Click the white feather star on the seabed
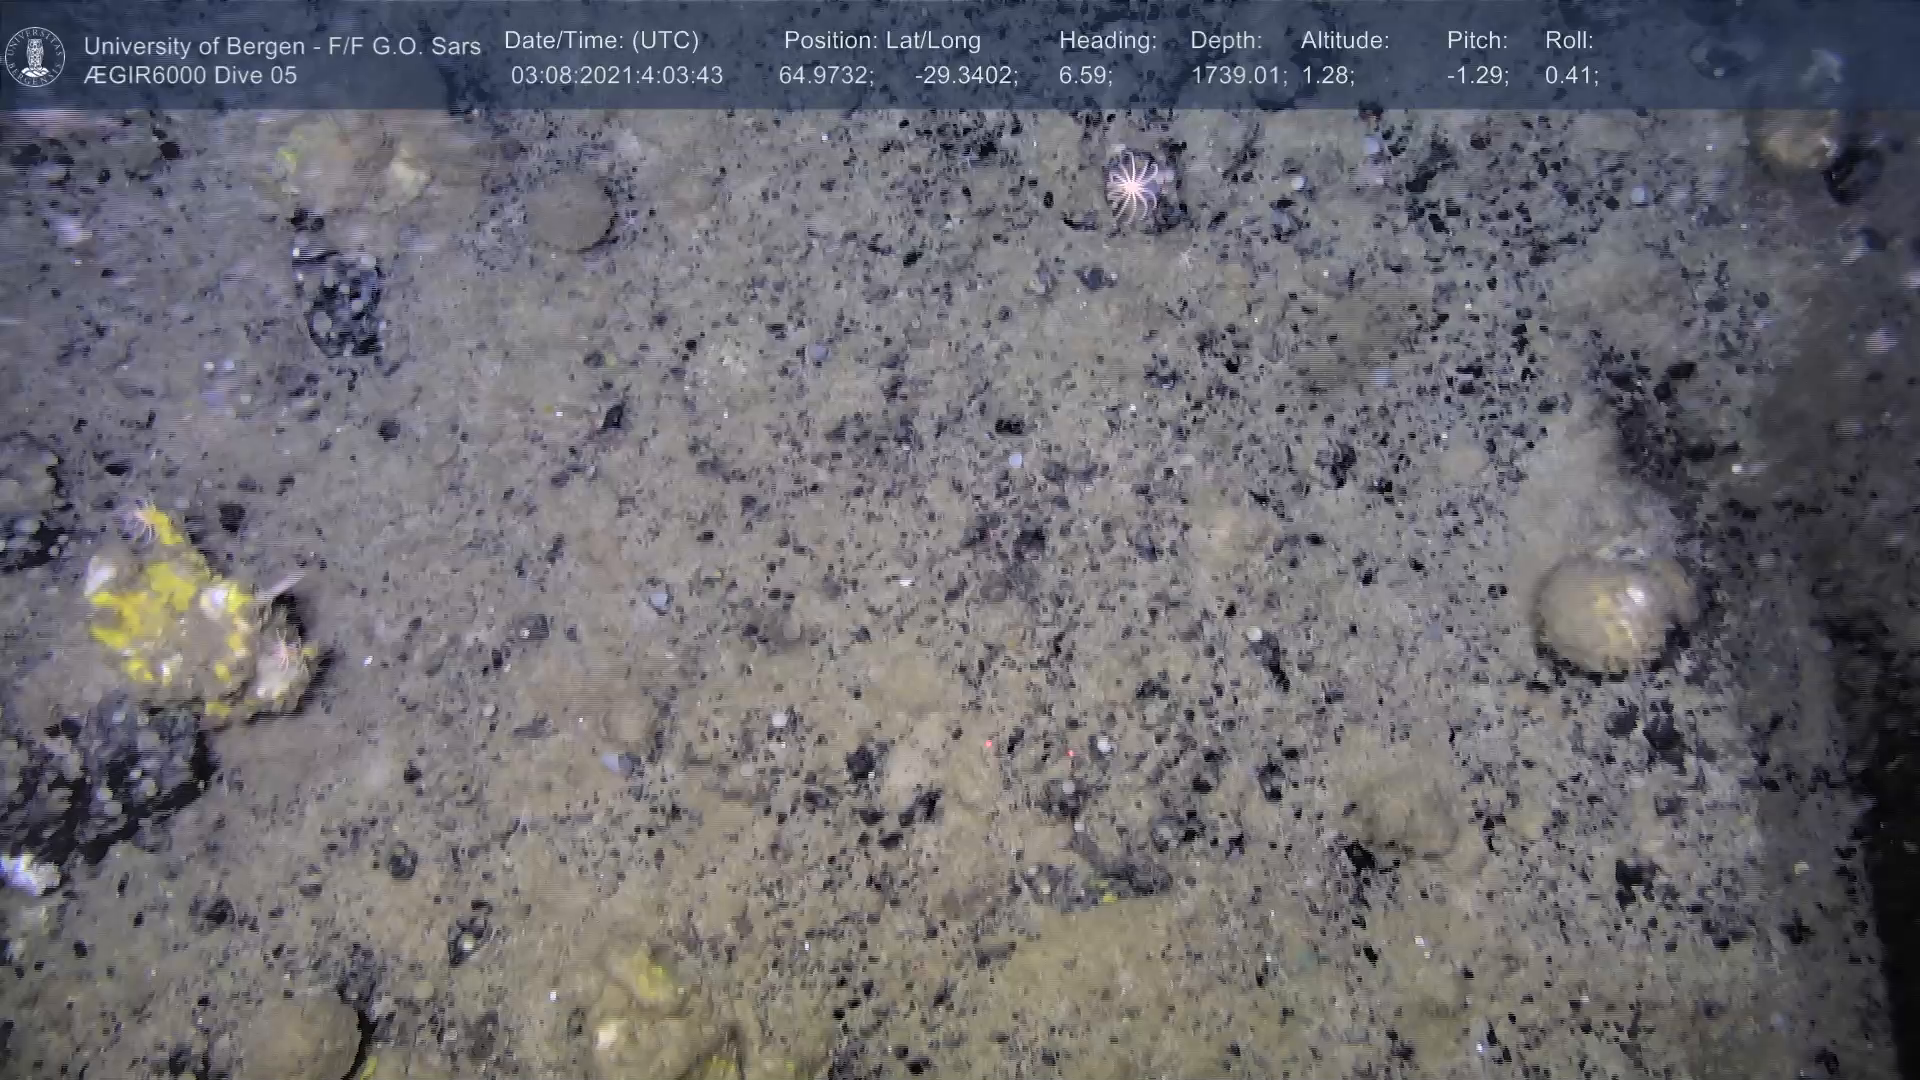Screen dimensions: 1920x1080 [x=1133, y=185]
